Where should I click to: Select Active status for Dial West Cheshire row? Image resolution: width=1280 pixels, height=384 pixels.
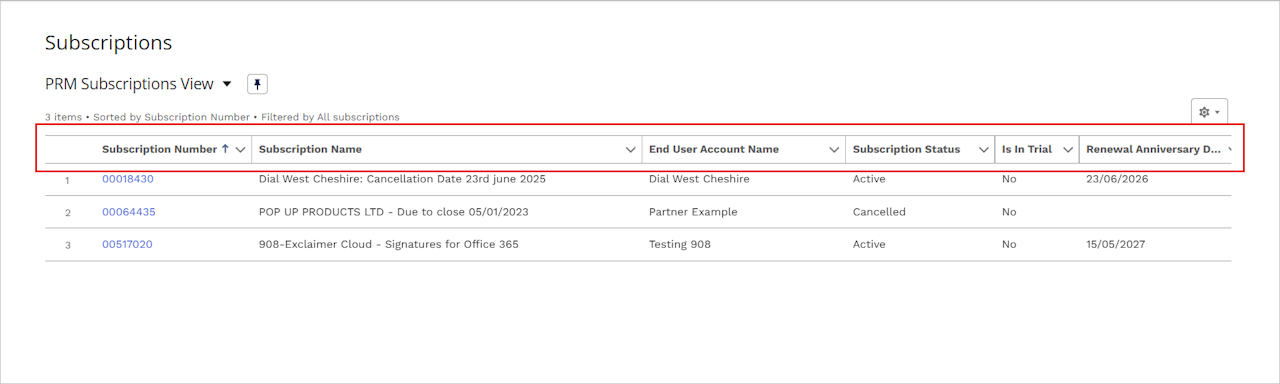click(869, 179)
